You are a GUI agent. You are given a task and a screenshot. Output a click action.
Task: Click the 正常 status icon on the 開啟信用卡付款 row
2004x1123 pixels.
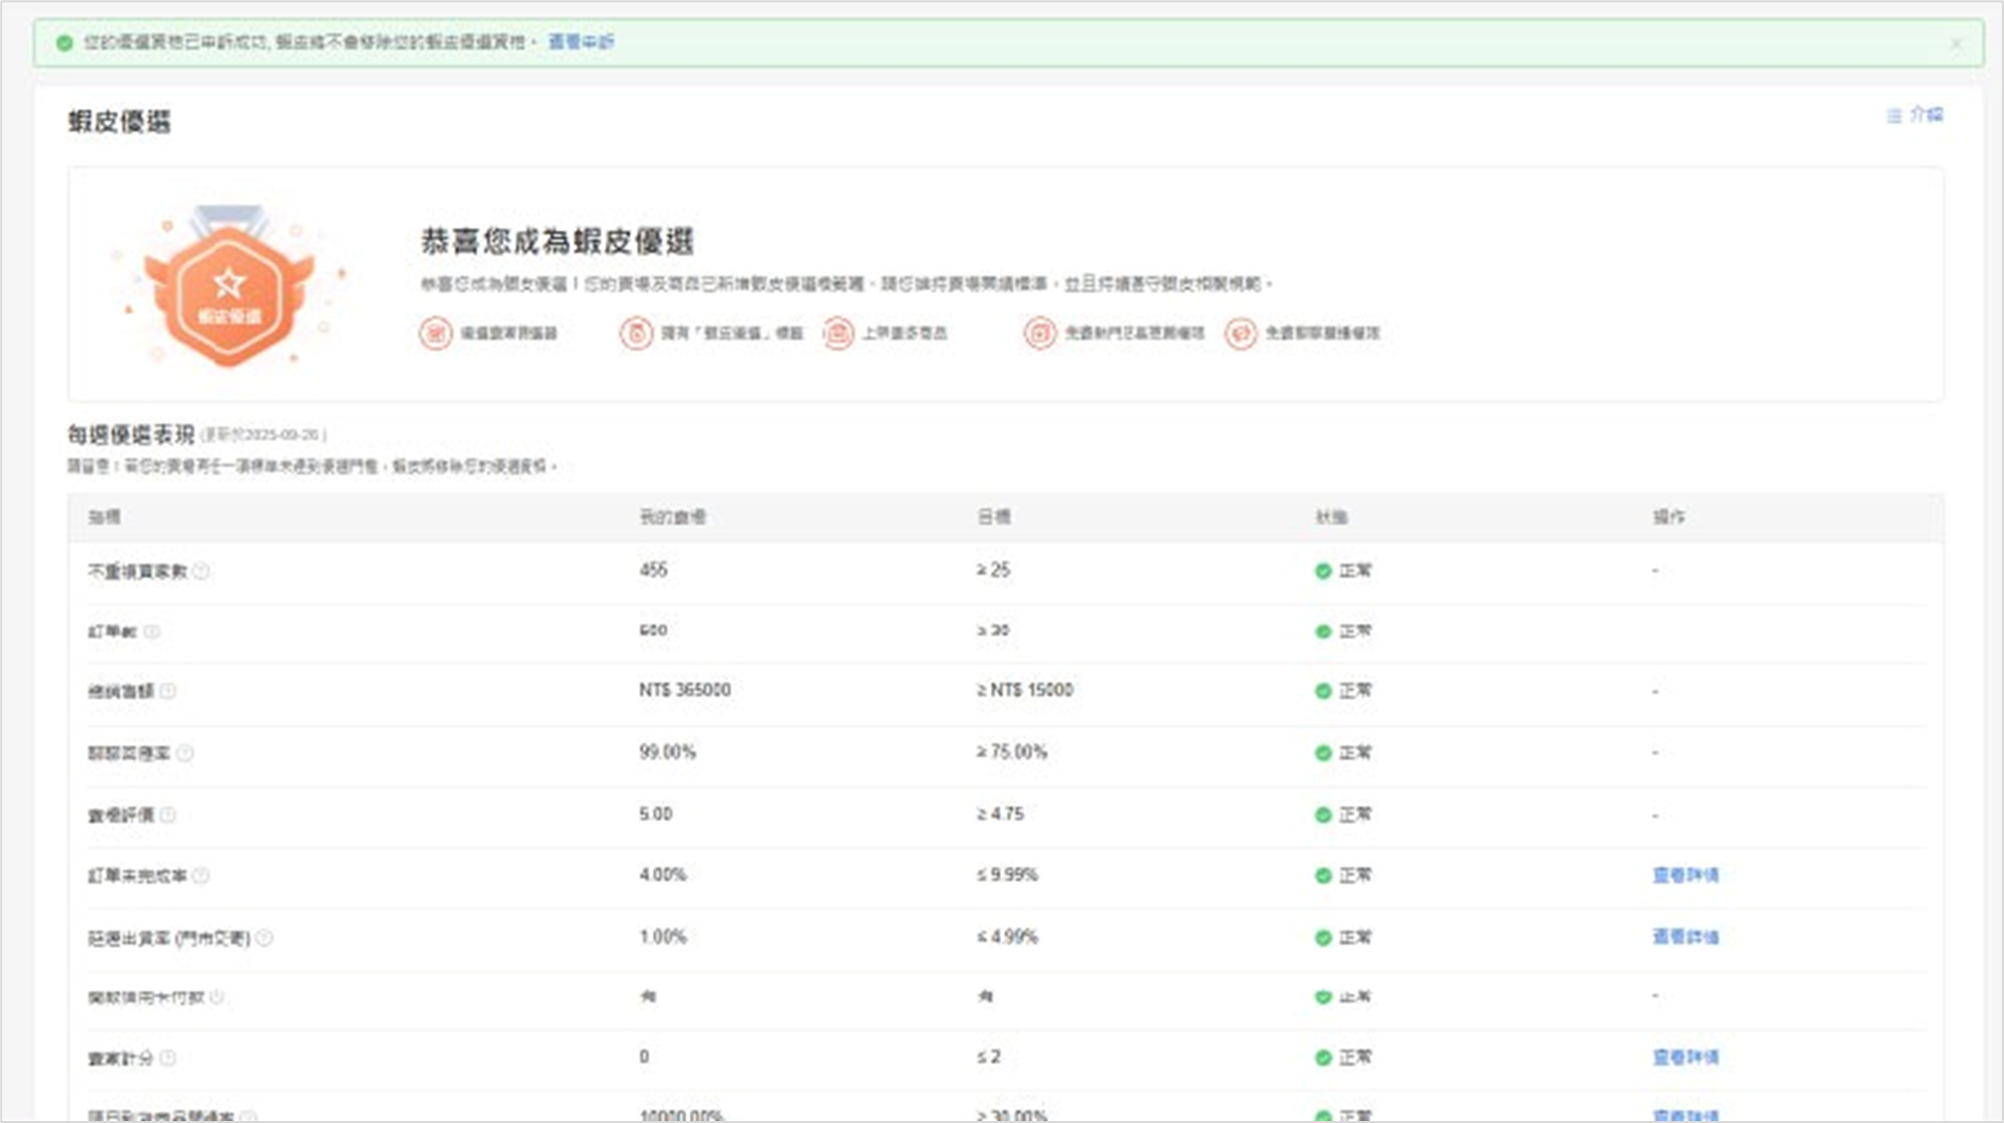[x=1323, y=996]
